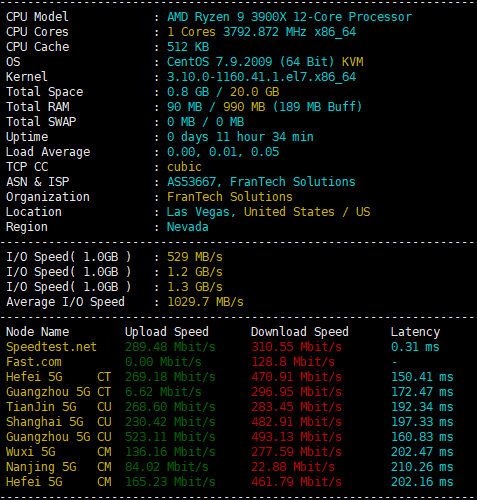Select Location value Las Vegas, United States / US

(x=268, y=212)
